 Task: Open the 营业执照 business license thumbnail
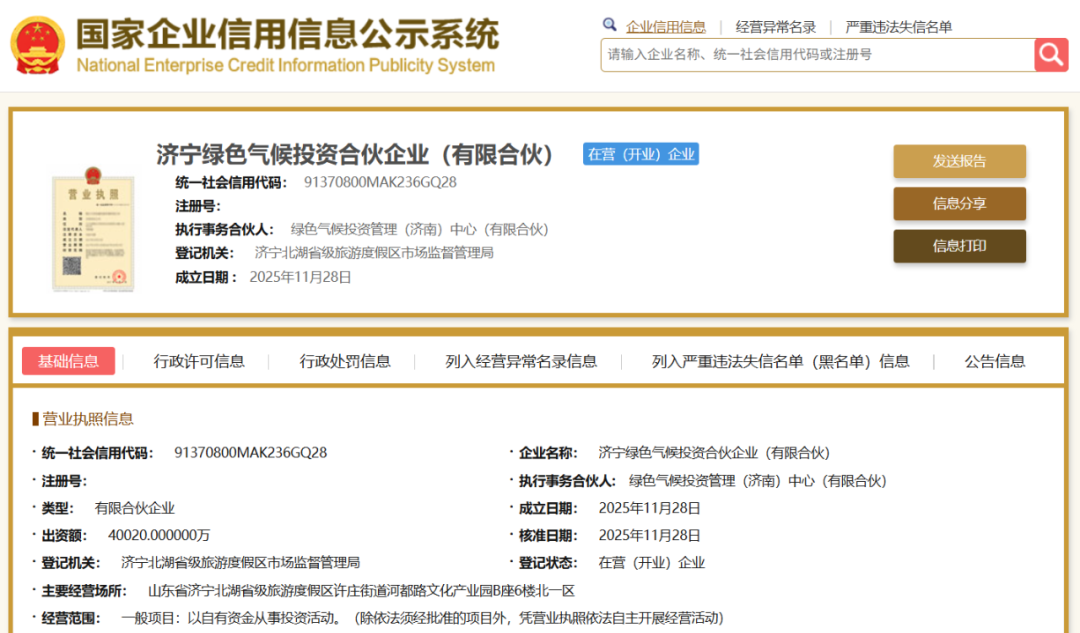pyautogui.click(x=93, y=231)
